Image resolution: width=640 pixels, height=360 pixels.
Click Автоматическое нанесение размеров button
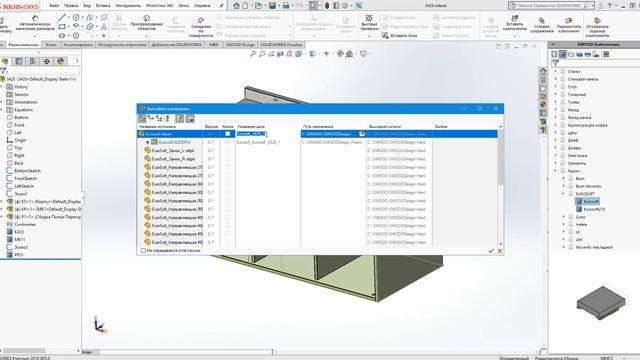click(35, 24)
